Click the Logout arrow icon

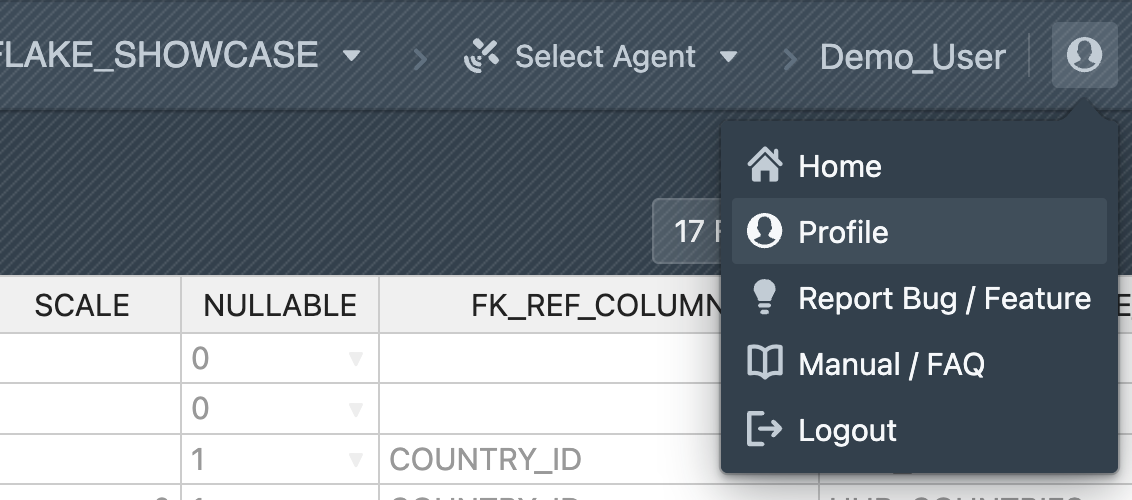click(x=765, y=430)
